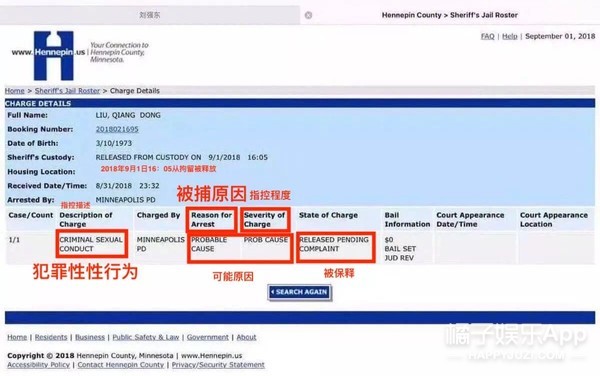The height and width of the screenshot is (376, 600).
Task: Click www.Hennepin.us in copyright line
Action: coord(211,356)
